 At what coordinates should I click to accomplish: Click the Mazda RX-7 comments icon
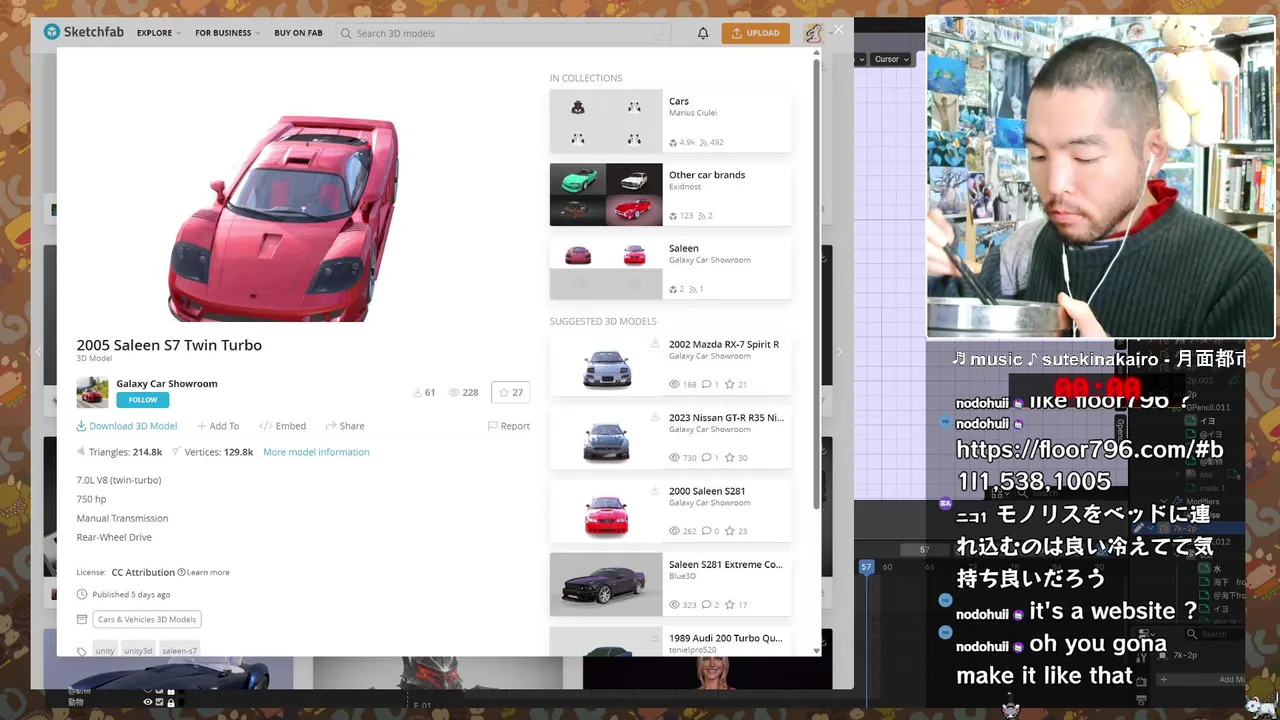tap(706, 384)
